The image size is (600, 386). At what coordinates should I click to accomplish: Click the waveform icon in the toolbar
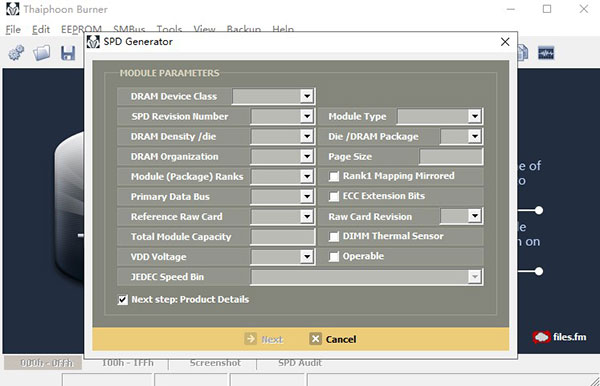coord(546,53)
